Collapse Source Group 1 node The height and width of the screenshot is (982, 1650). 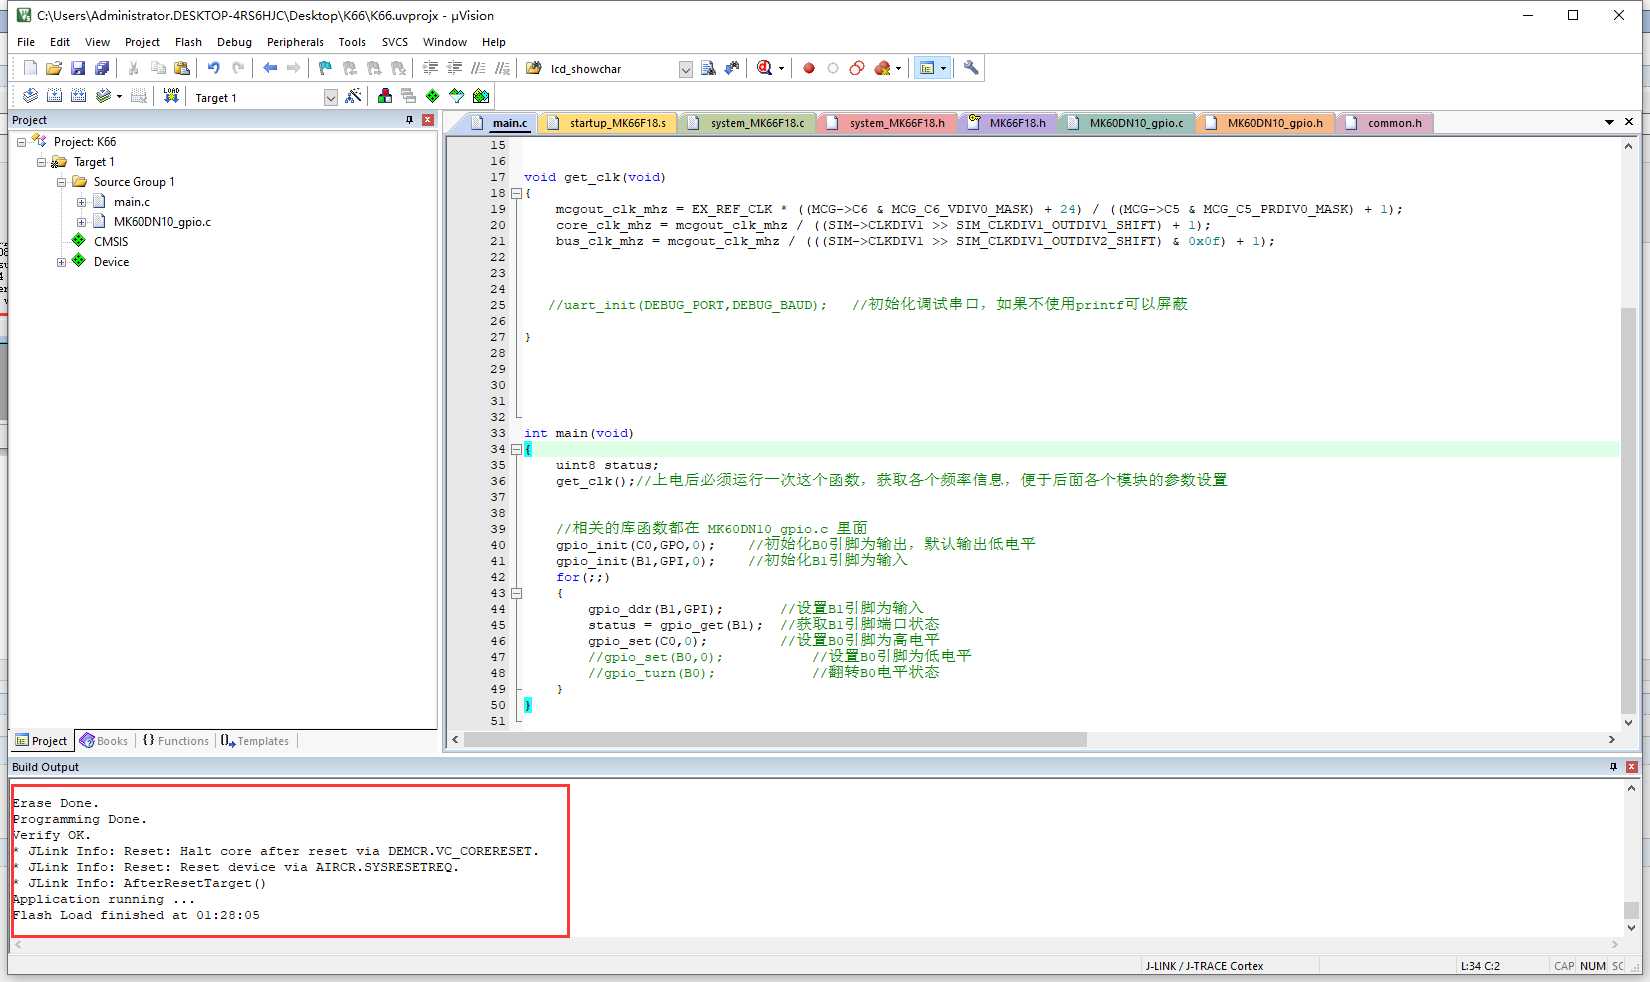pos(61,182)
